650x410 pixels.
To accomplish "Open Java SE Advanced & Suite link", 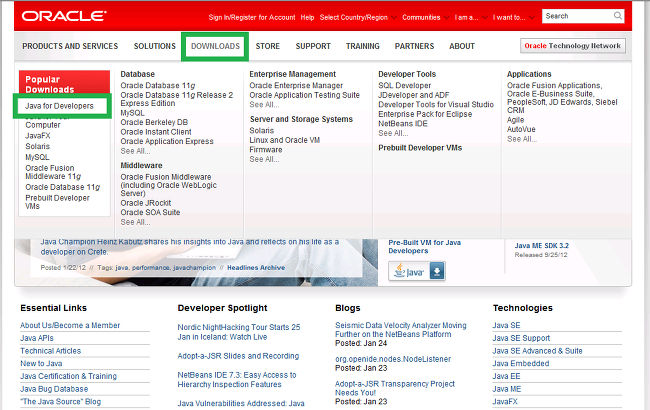I will pos(537,351).
